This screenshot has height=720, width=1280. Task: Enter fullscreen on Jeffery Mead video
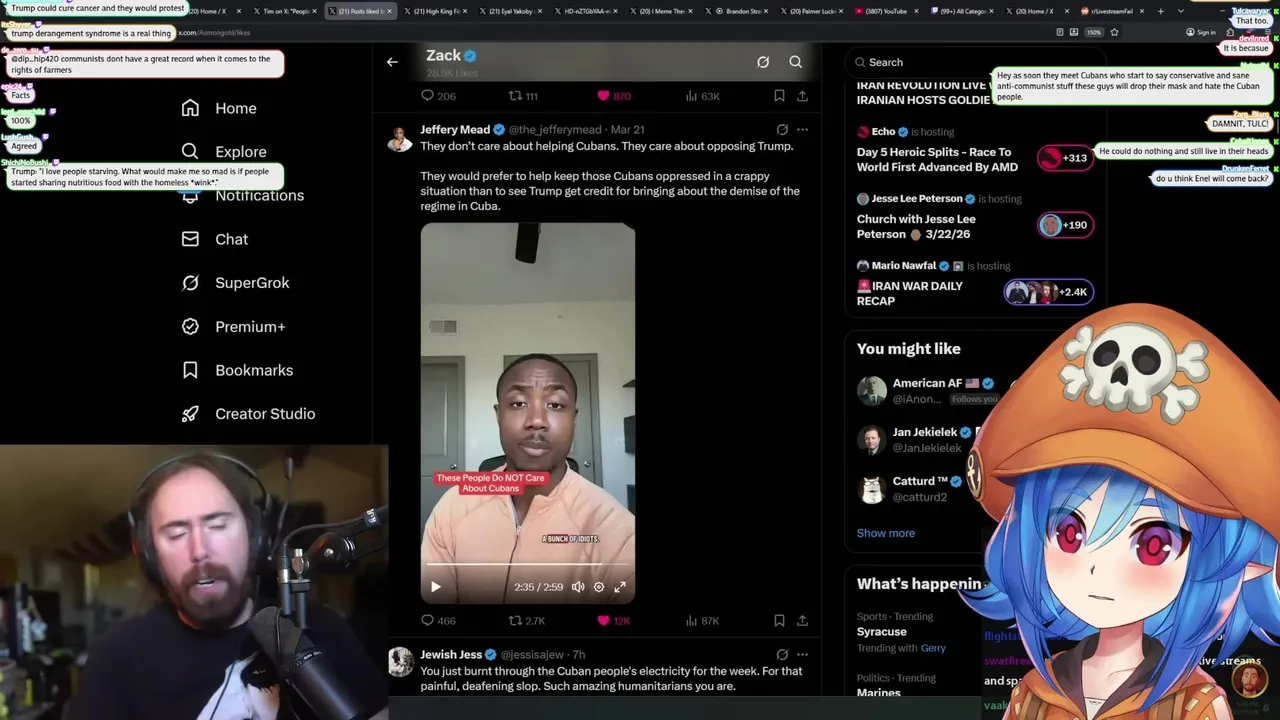pyautogui.click(x=620, y=587)
